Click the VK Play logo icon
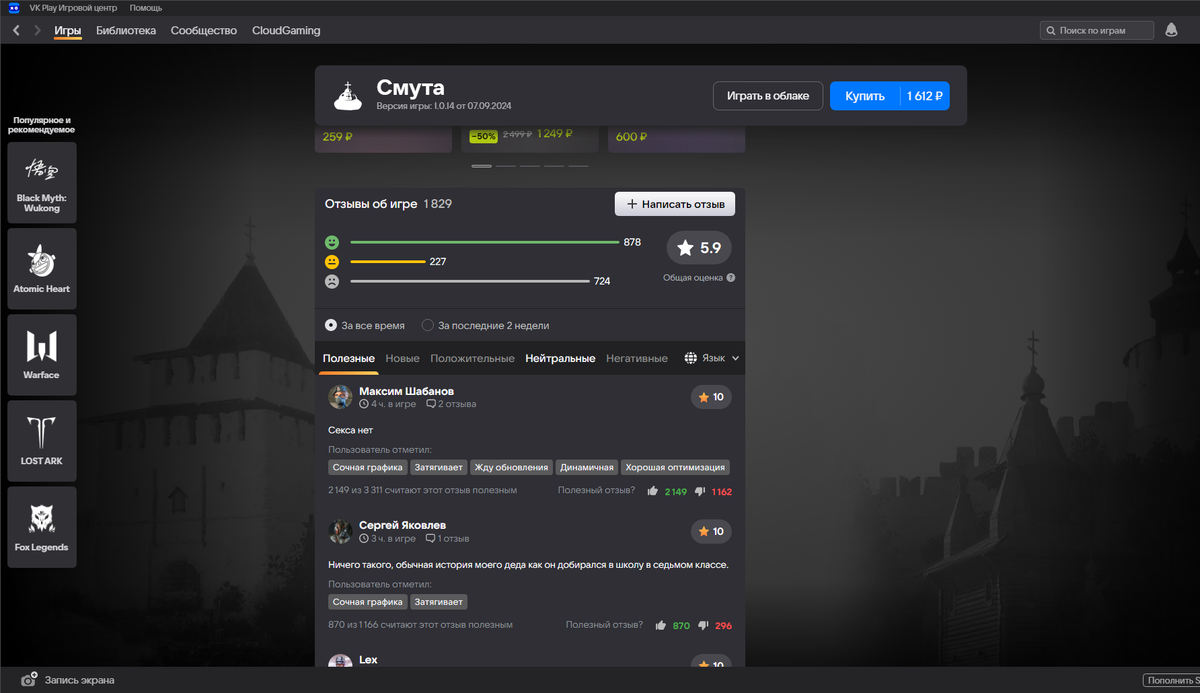1200x693 pixels. (14, 7)
